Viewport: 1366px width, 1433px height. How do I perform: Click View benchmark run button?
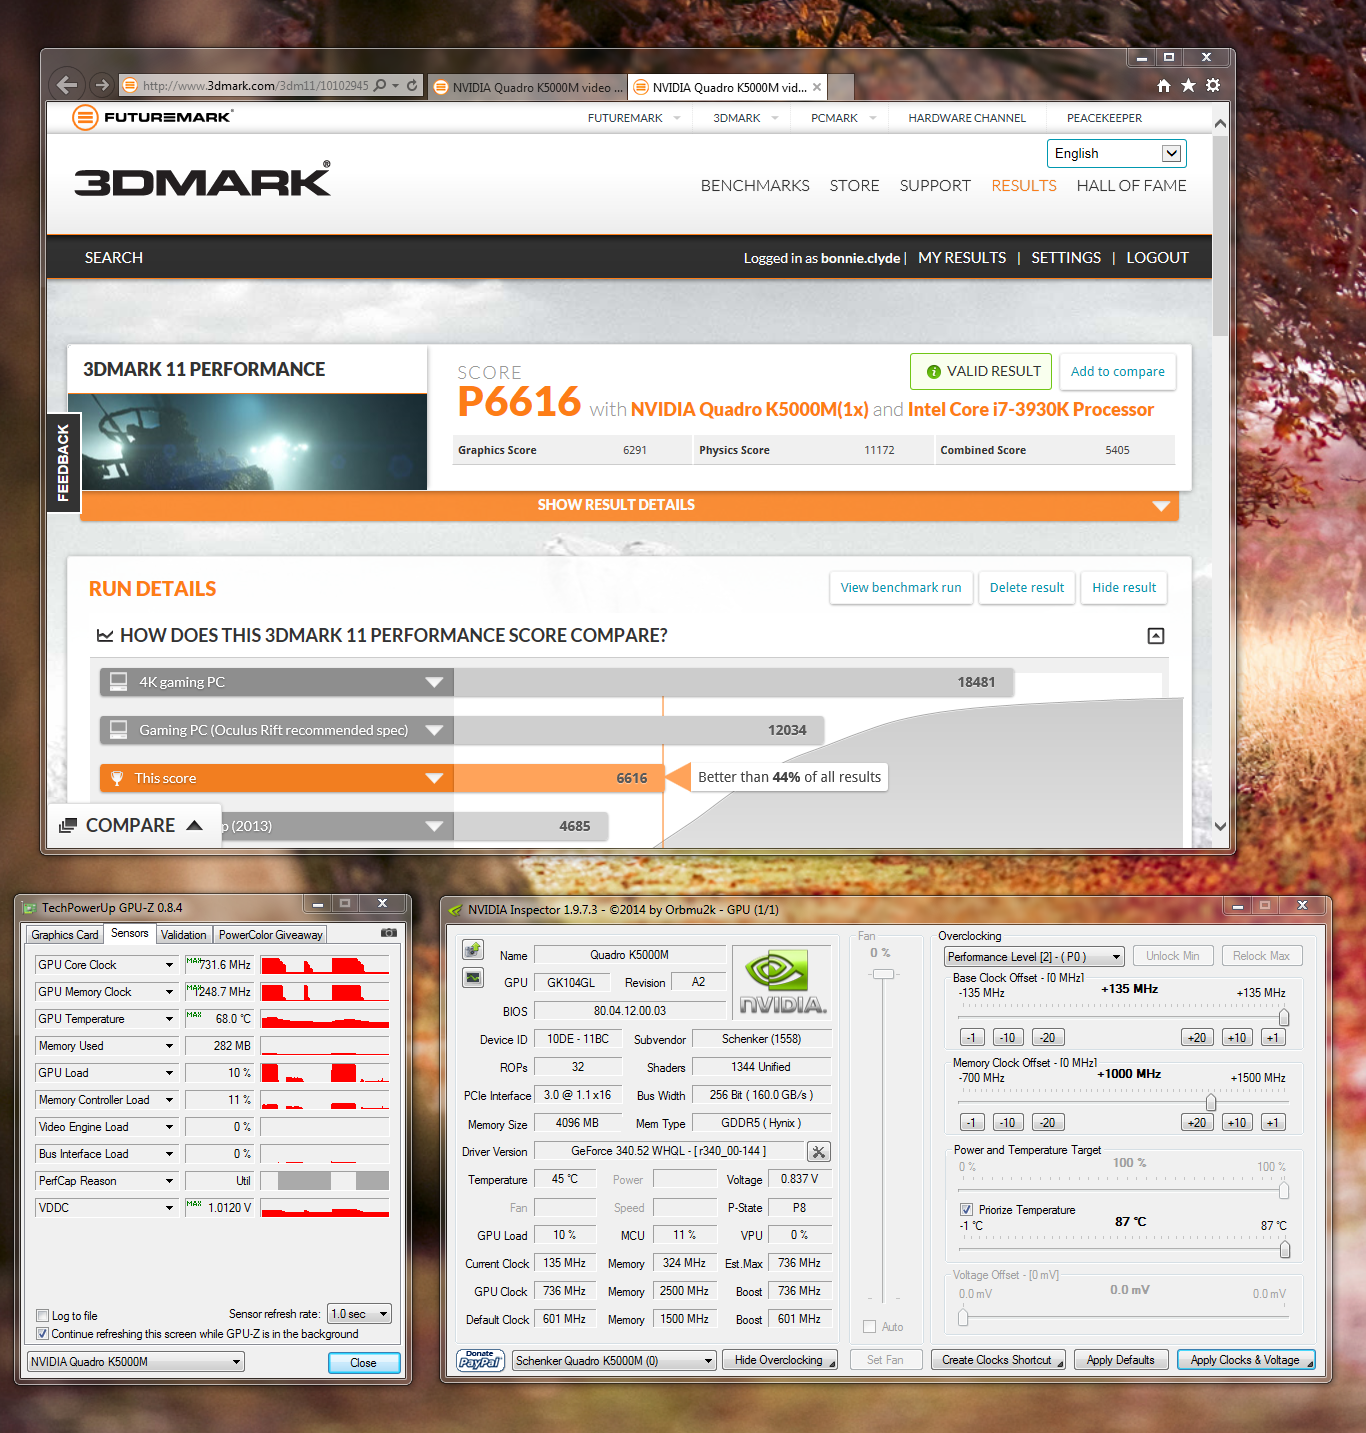901,587
